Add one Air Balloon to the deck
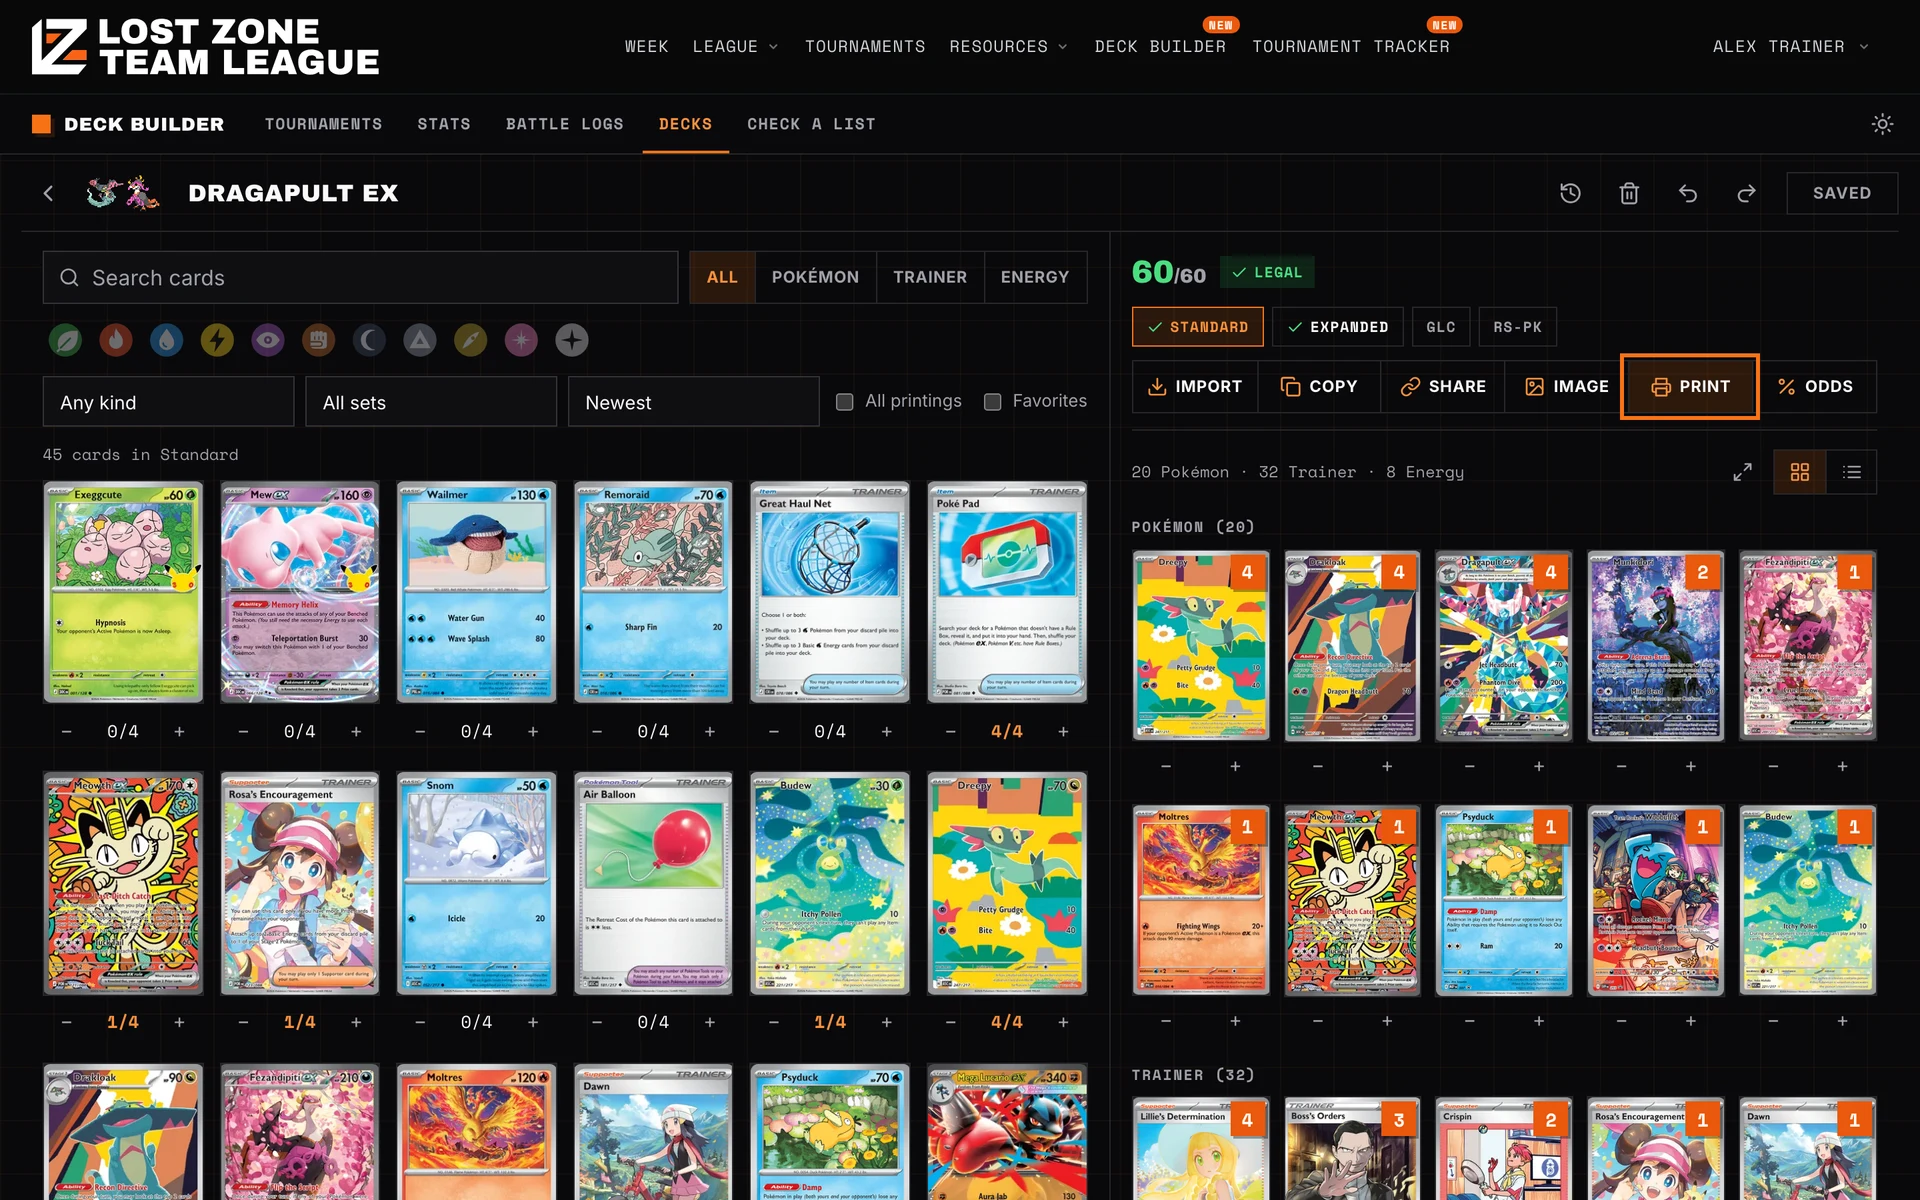Viewport: 1920px width, 1200px height. [710, 1022]
